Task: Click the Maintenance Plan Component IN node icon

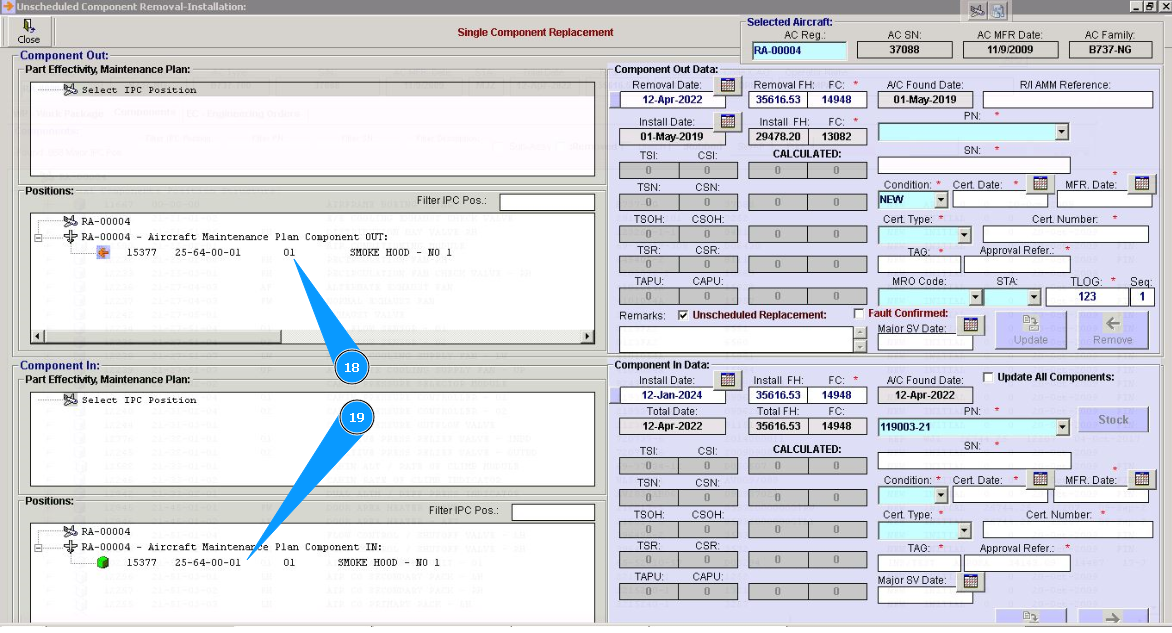Action: pos(70,547)
